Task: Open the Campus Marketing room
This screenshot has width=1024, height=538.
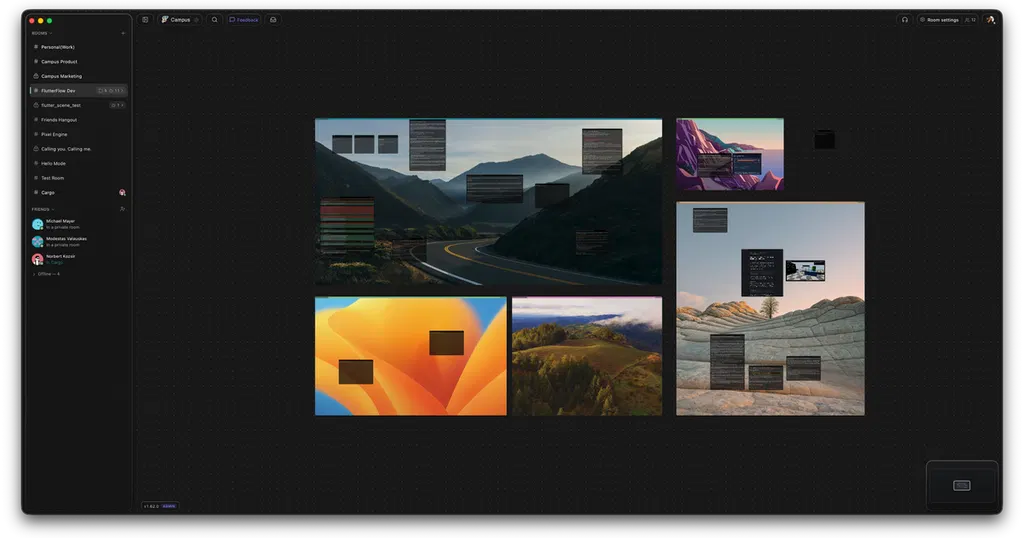Action: 78,76
